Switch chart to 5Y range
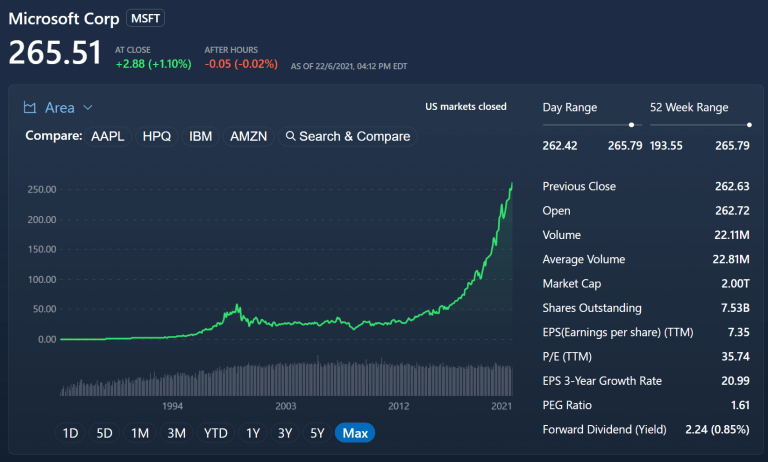This screenshot has width=768, height=462. coord(317,433)
